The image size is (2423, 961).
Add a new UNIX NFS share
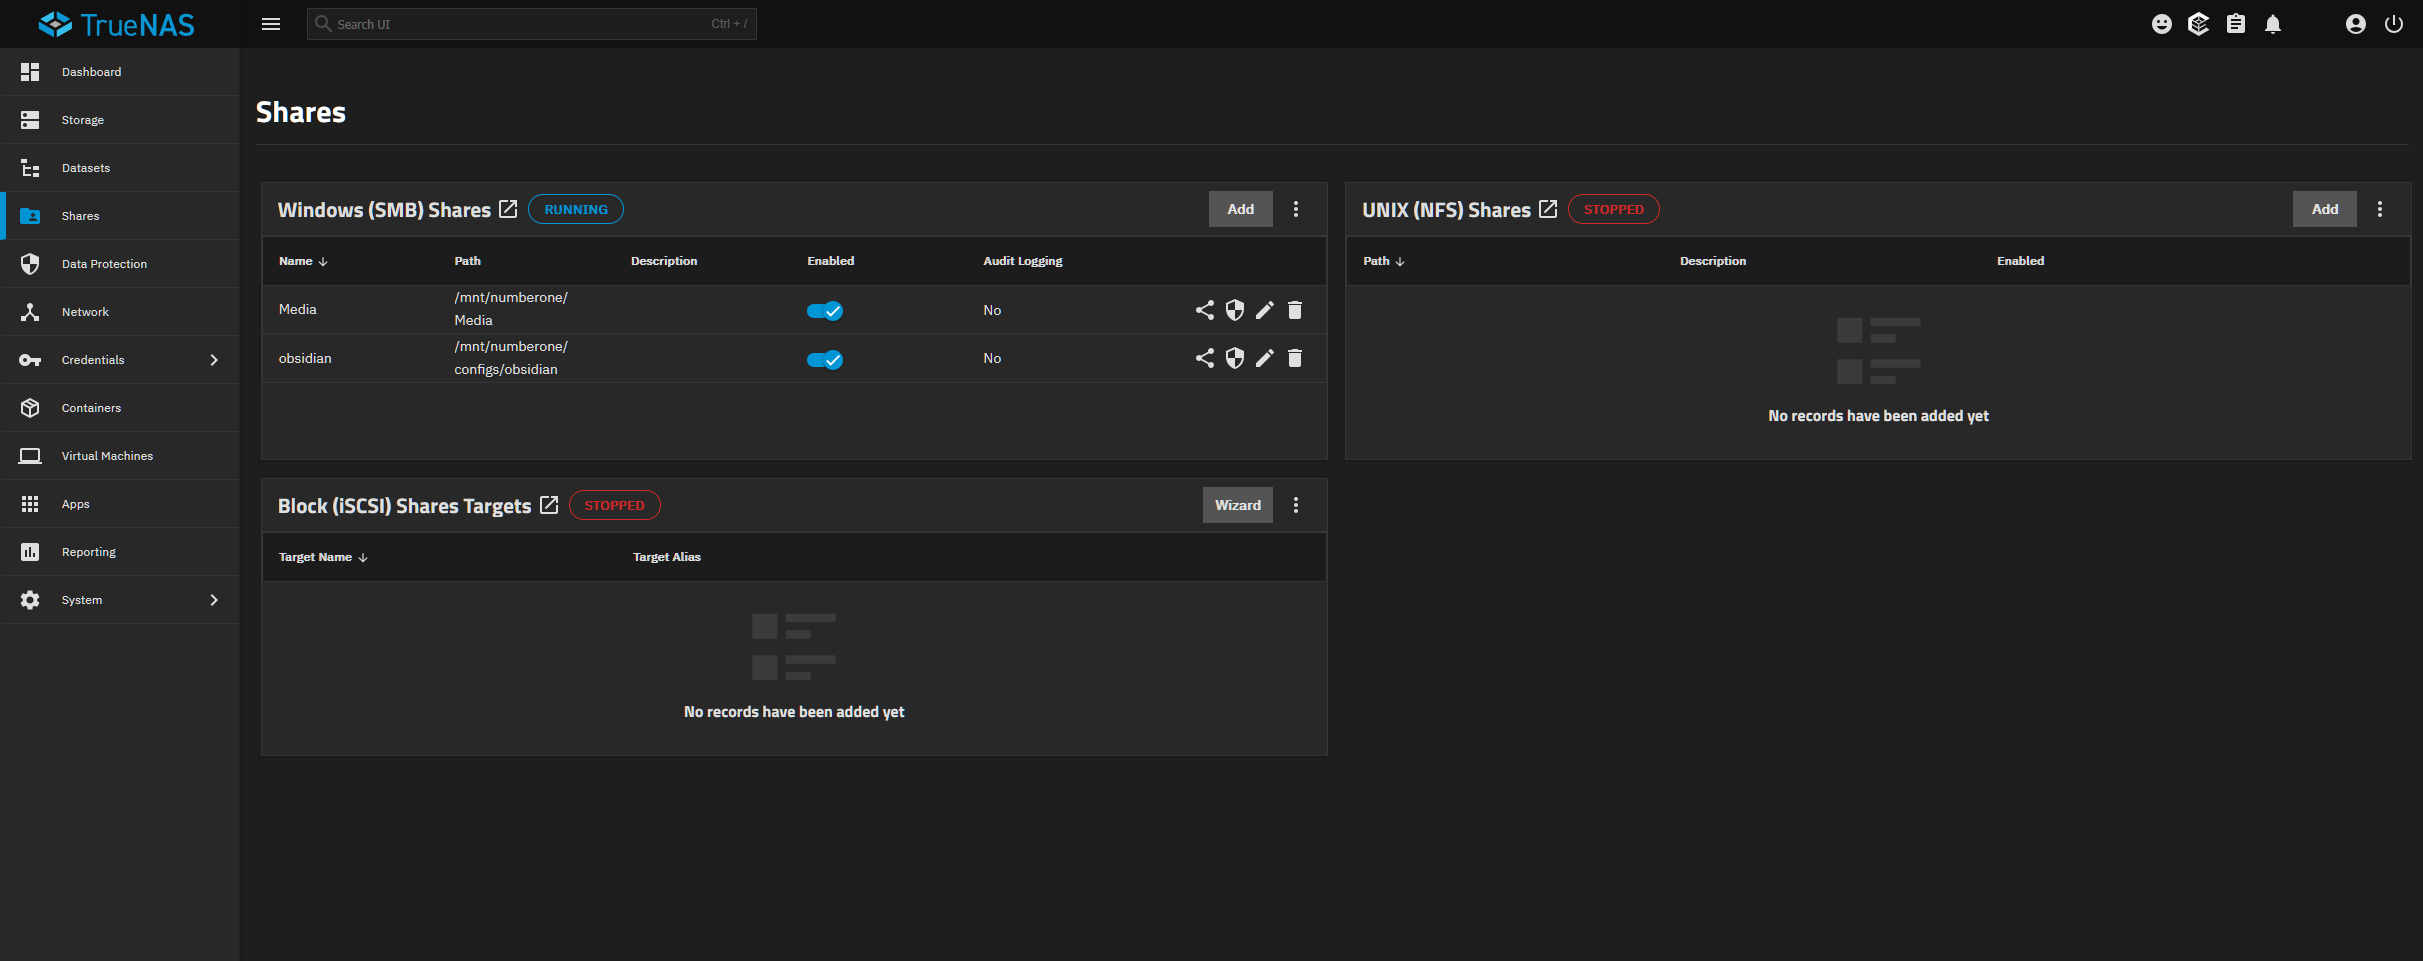2324,209
